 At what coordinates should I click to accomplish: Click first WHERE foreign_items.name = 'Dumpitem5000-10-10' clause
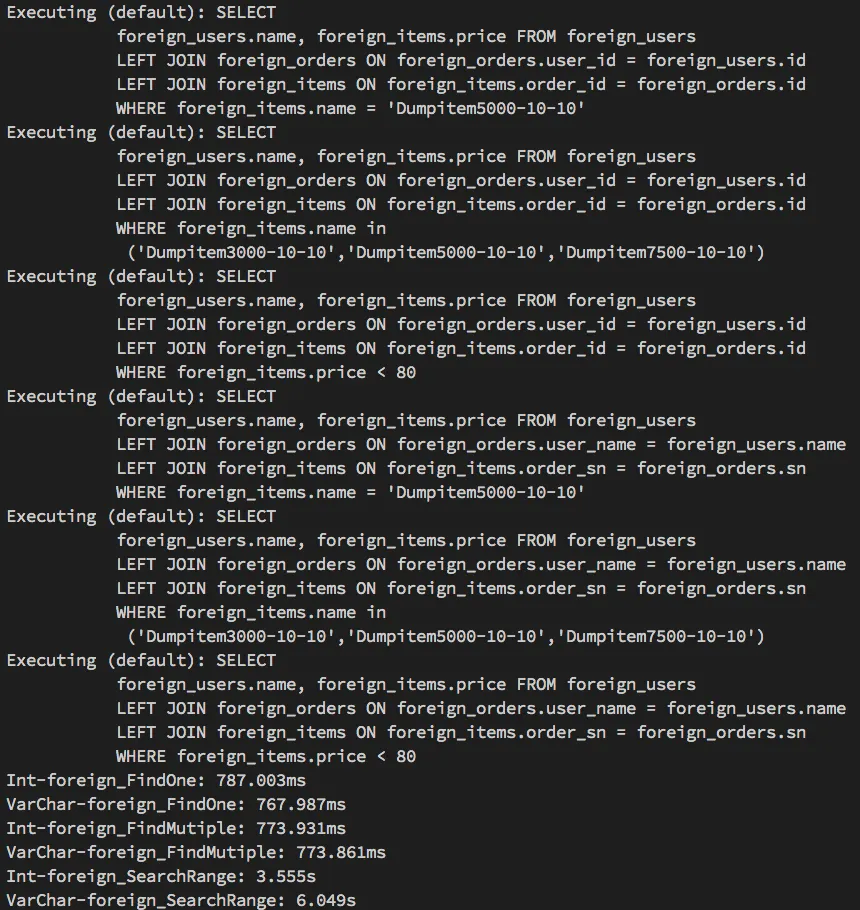350,109
